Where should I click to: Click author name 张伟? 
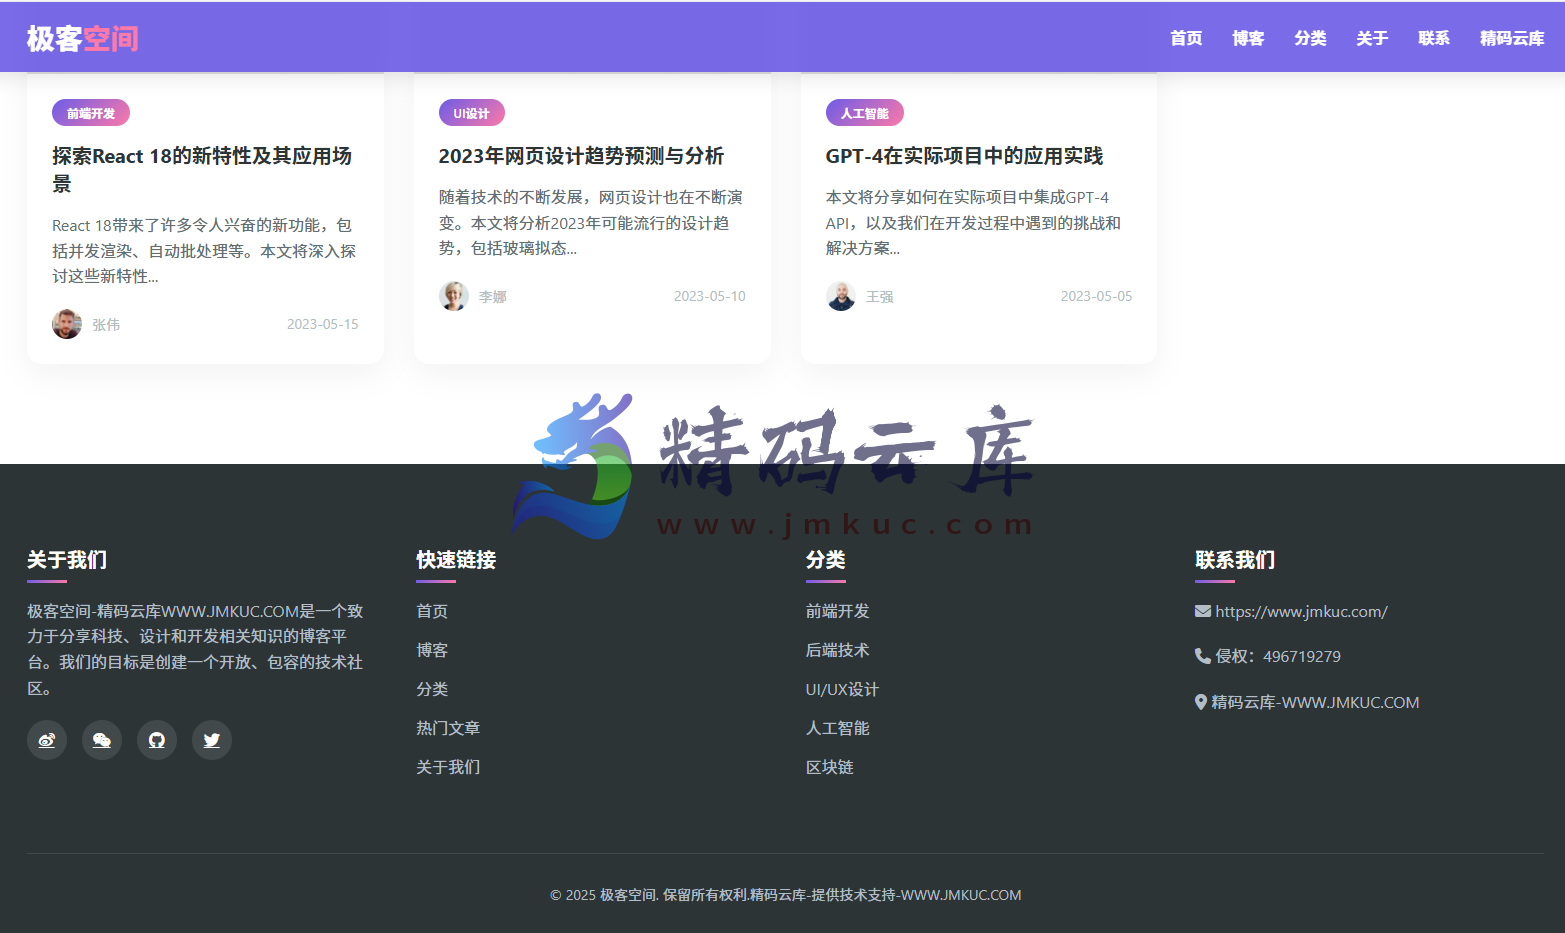click(106, 325)
